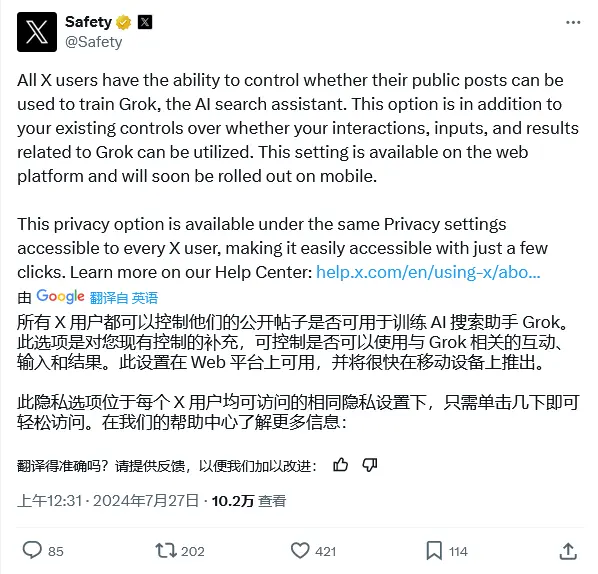
Task: Click the 上午12:31 · 2024年7月27日 timestamp
Action: [x=108, y=501]
